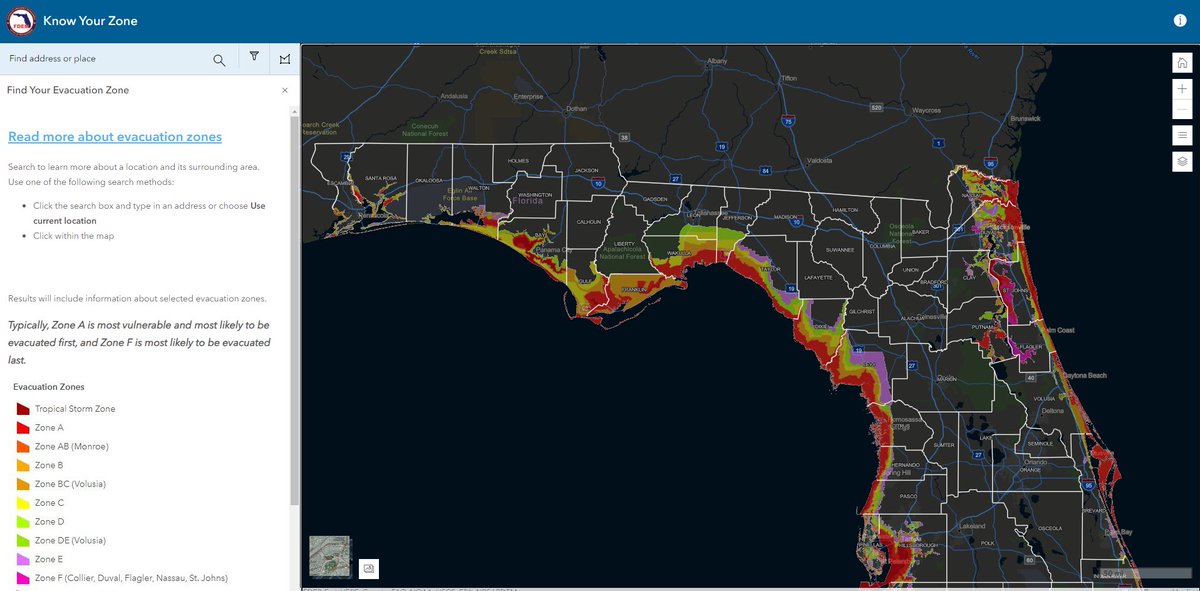
Task: Click the filter funnel icon beside search
Action: click(254, 57)
